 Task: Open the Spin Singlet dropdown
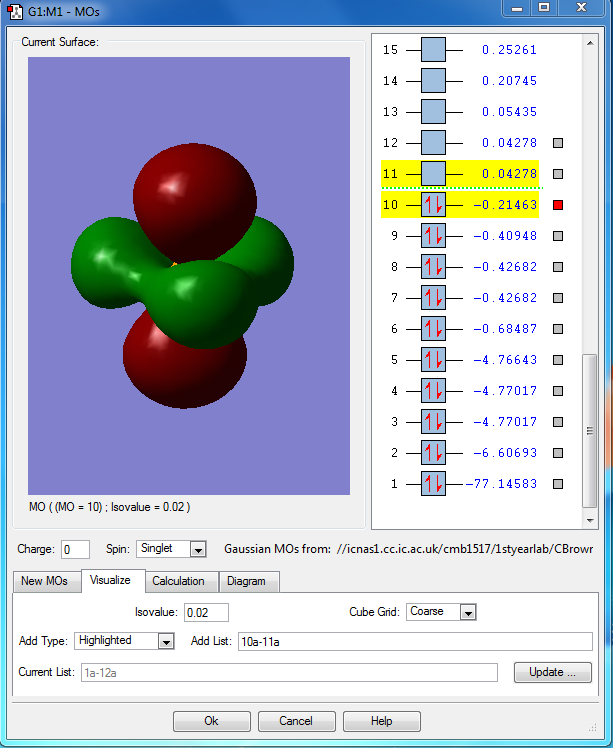click(x=197, y=549)
